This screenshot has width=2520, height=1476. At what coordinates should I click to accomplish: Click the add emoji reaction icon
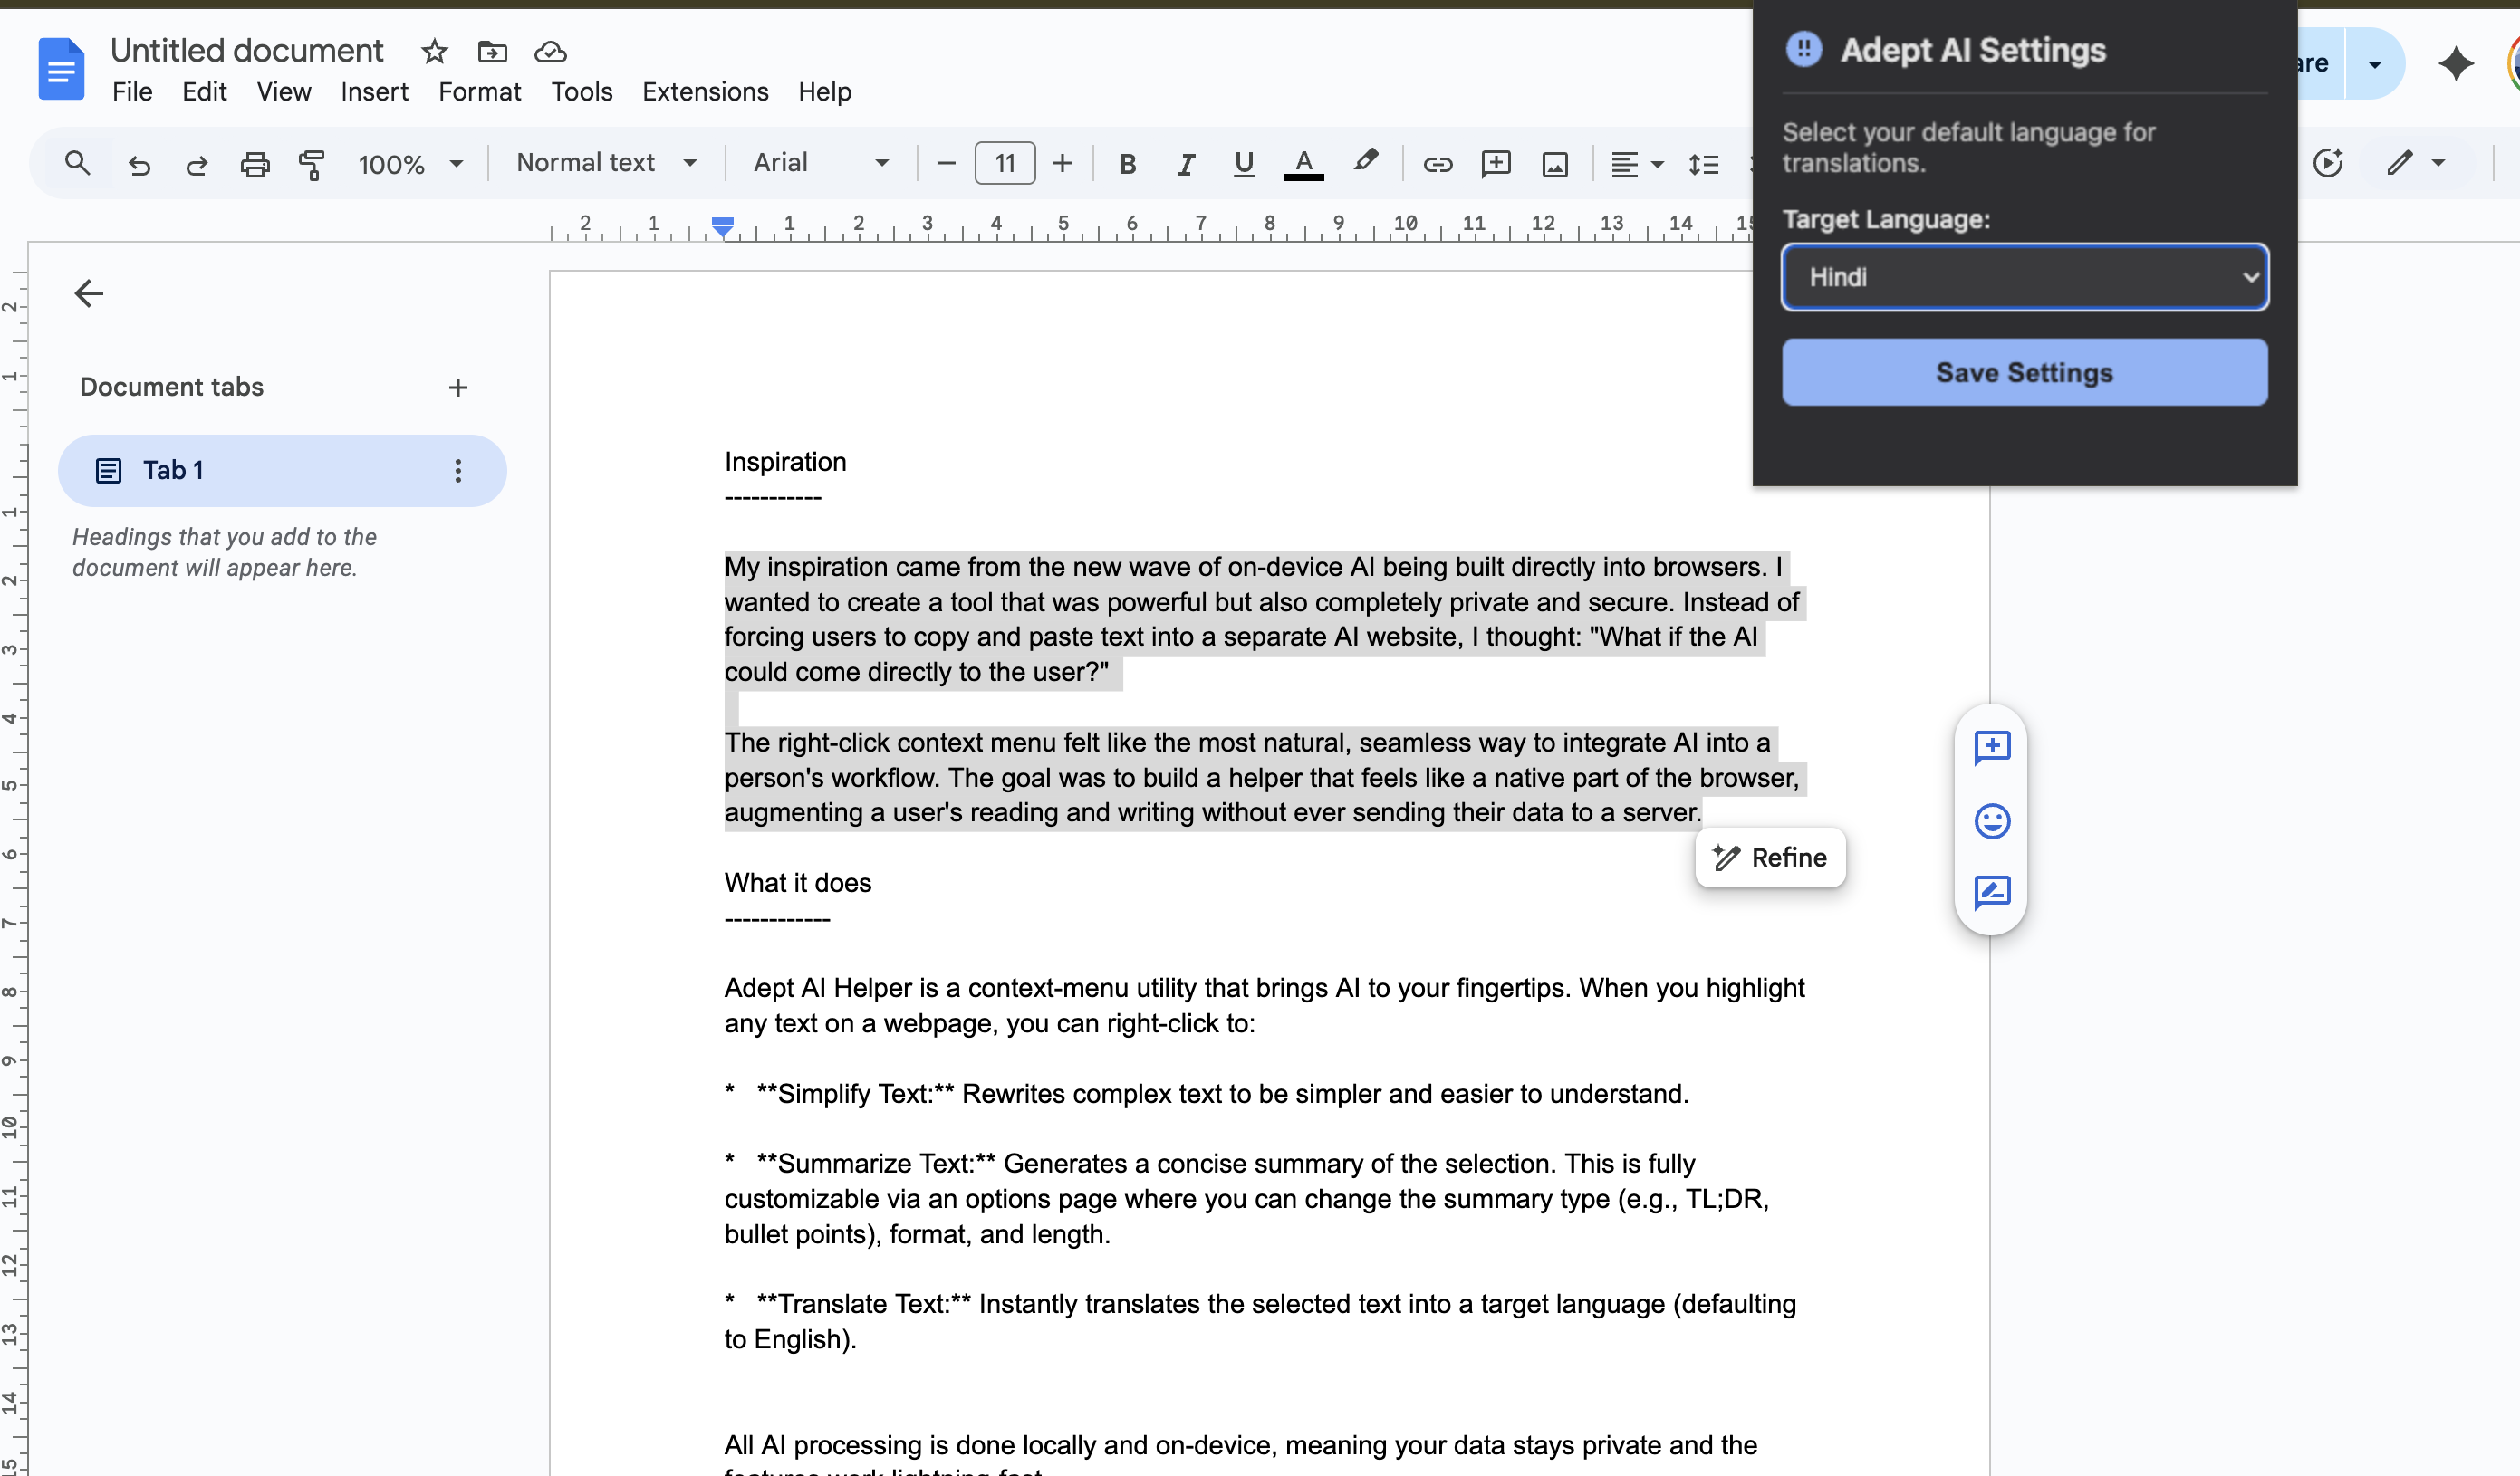click(x=1991, y=821)
